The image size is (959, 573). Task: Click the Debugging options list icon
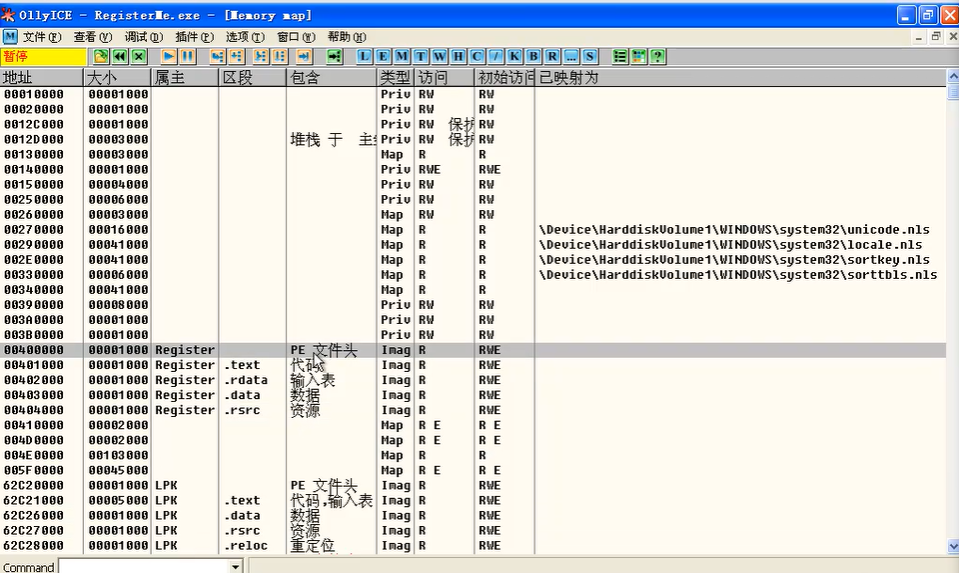pos(620,57)
